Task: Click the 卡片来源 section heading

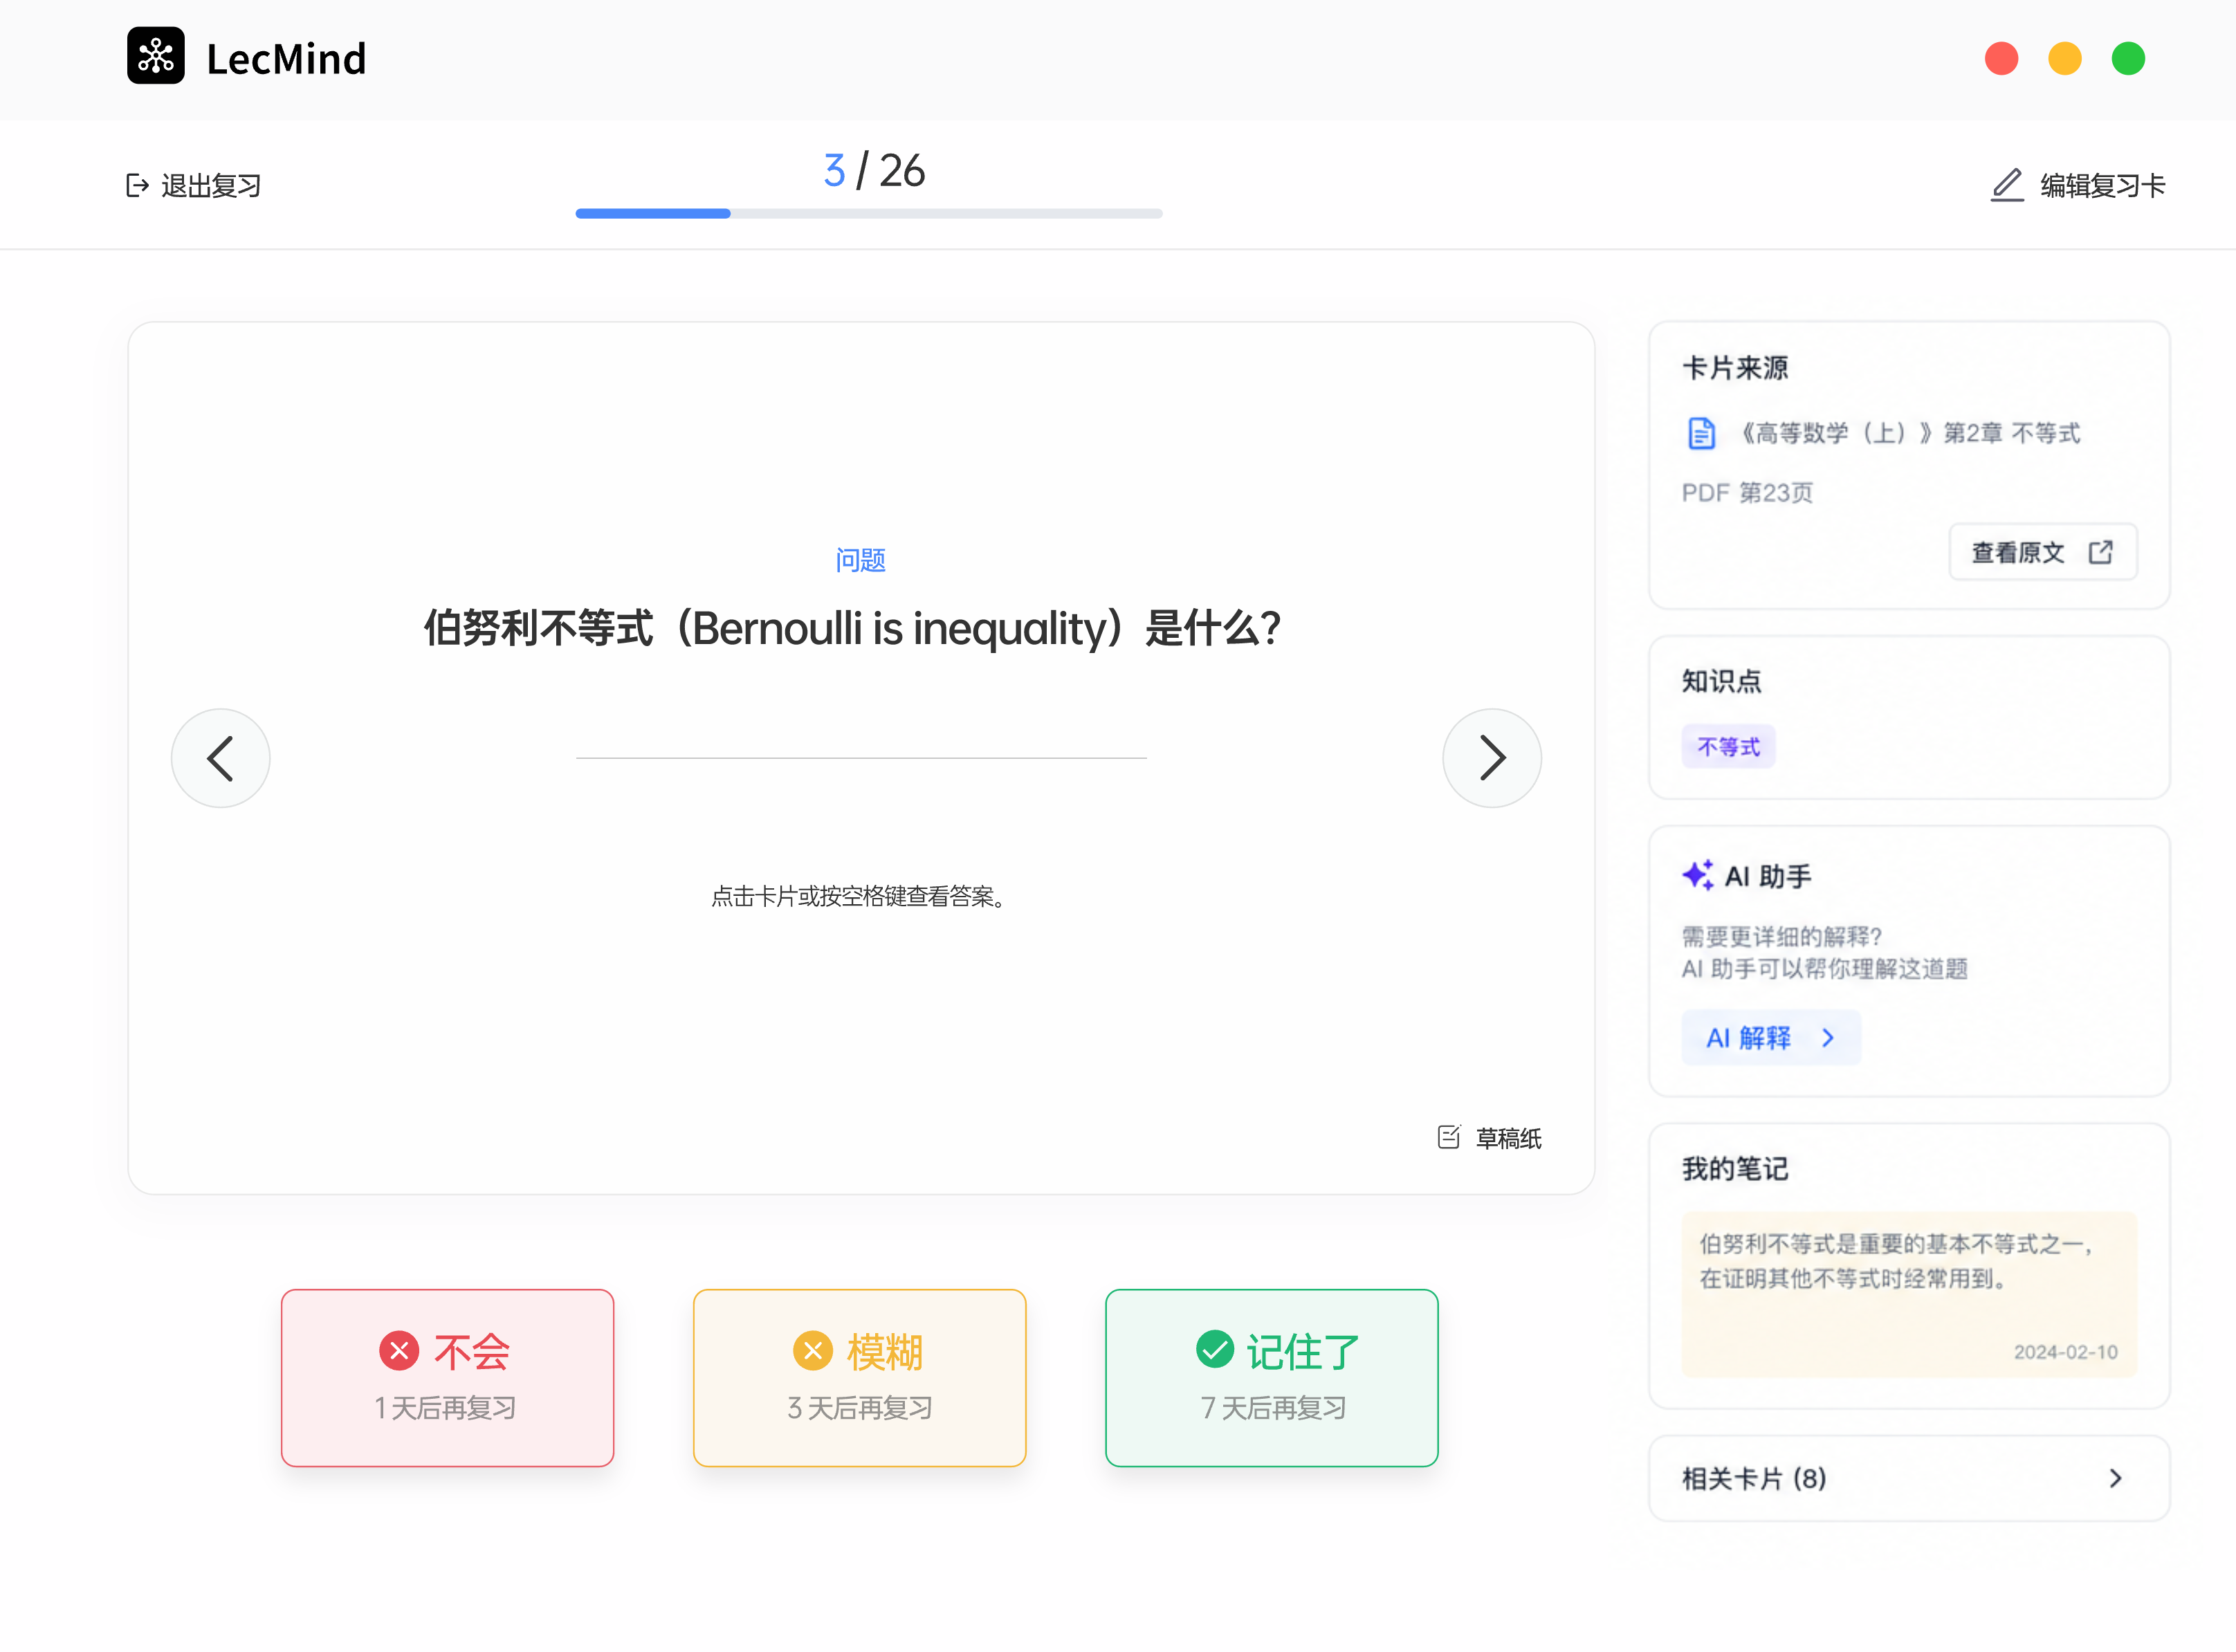Action: click(x=1735, y=368)
